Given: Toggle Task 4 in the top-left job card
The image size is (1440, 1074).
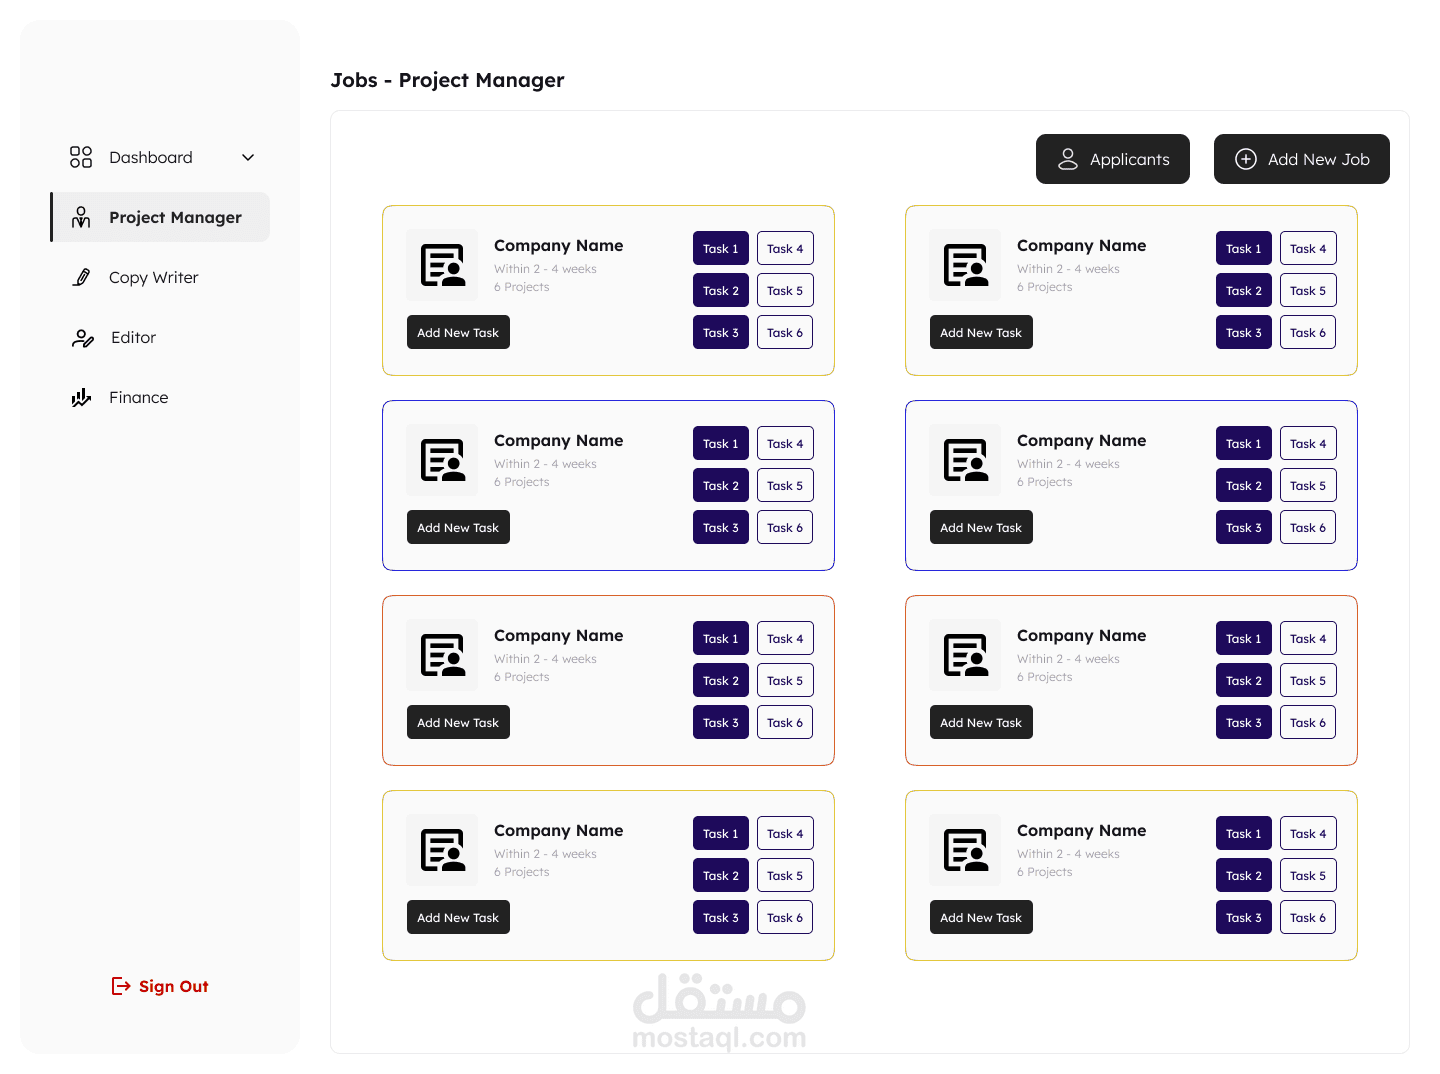Looking at the screenshot, I should [785, 248].
